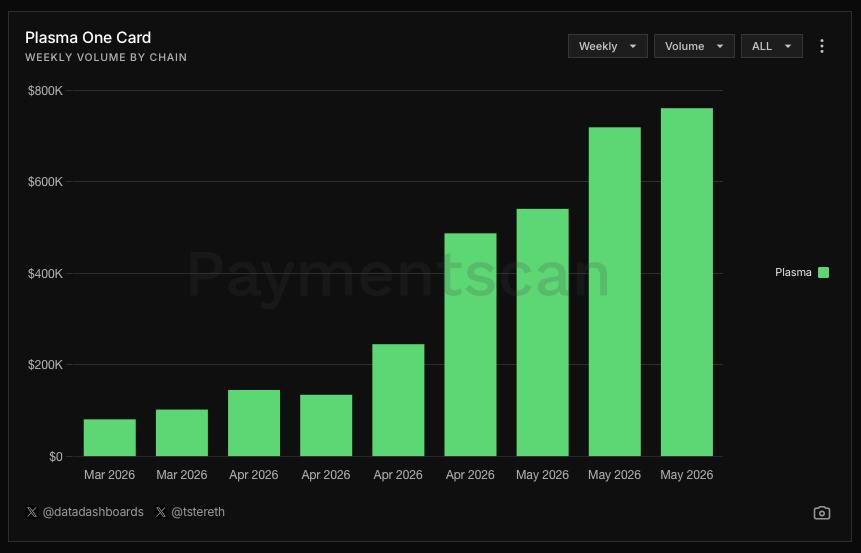
Task: Click the $400K axis label
Action: [45, 273]
